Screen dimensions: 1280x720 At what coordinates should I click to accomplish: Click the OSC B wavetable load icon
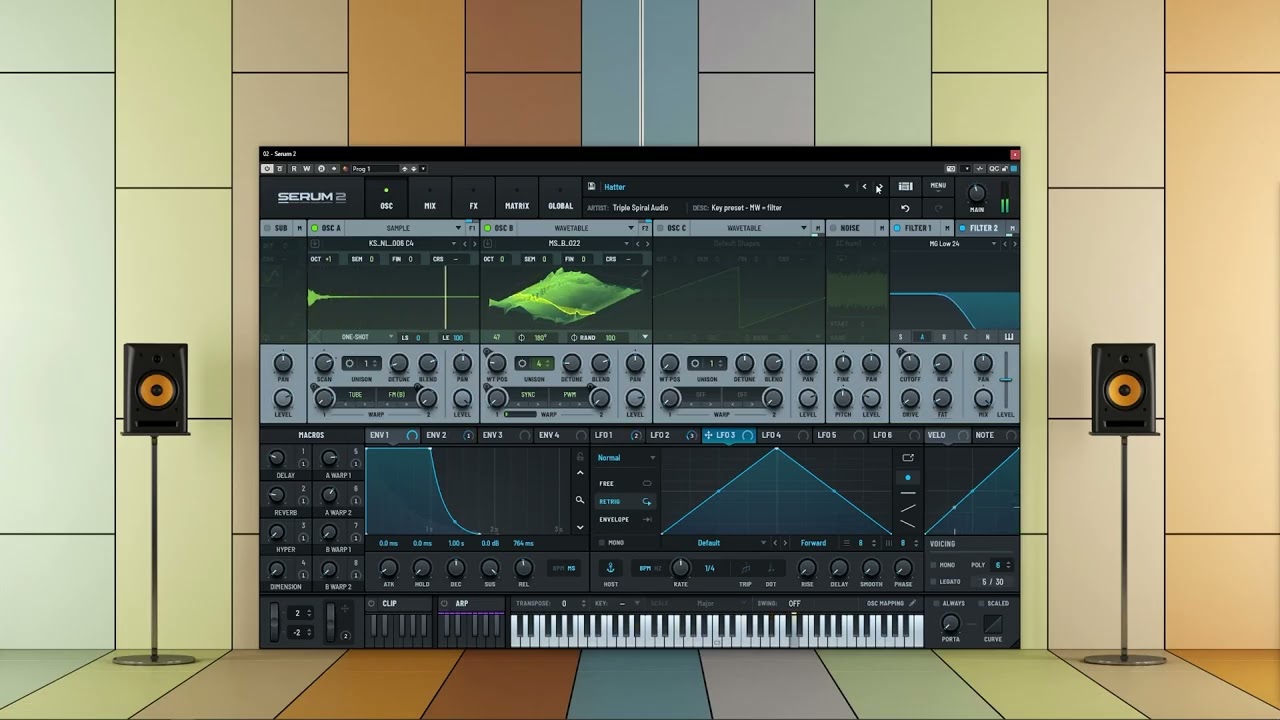point(489,243)
